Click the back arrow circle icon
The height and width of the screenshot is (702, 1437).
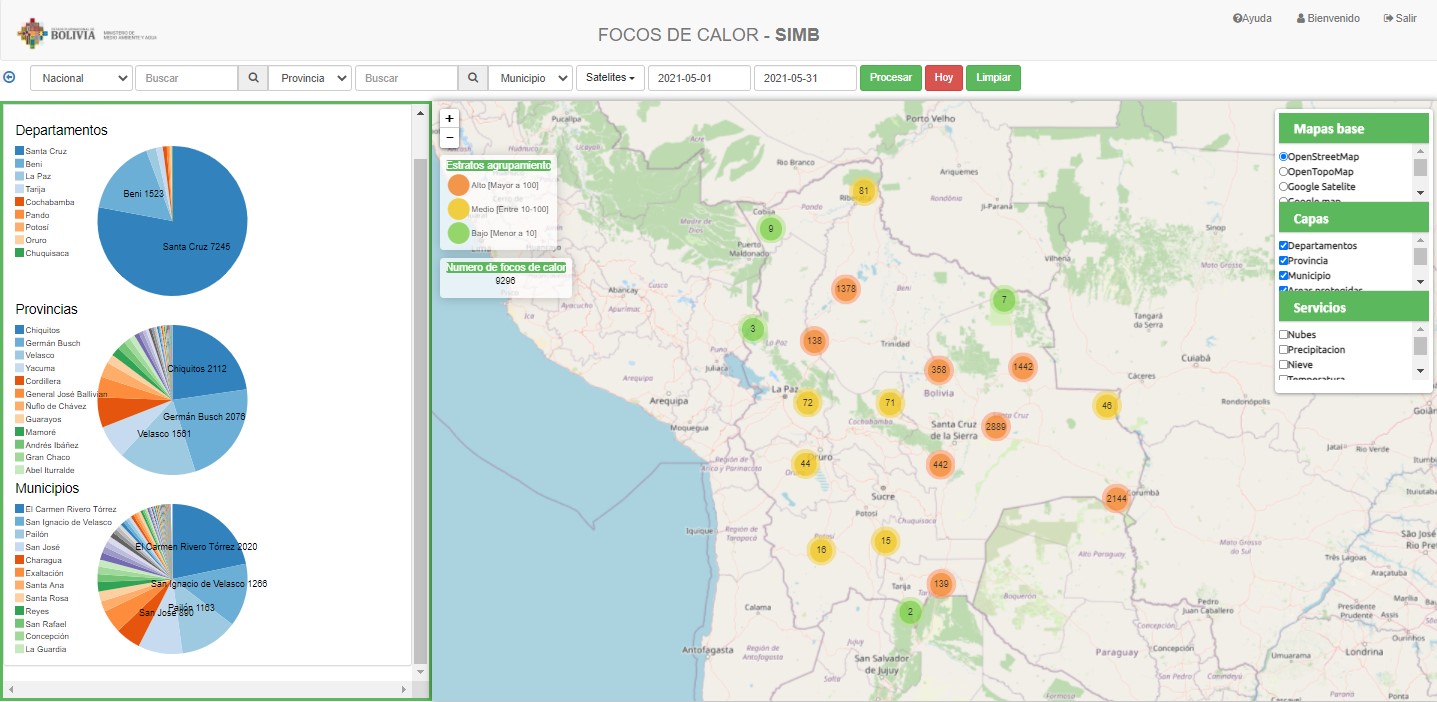click(x=10, y=78)
